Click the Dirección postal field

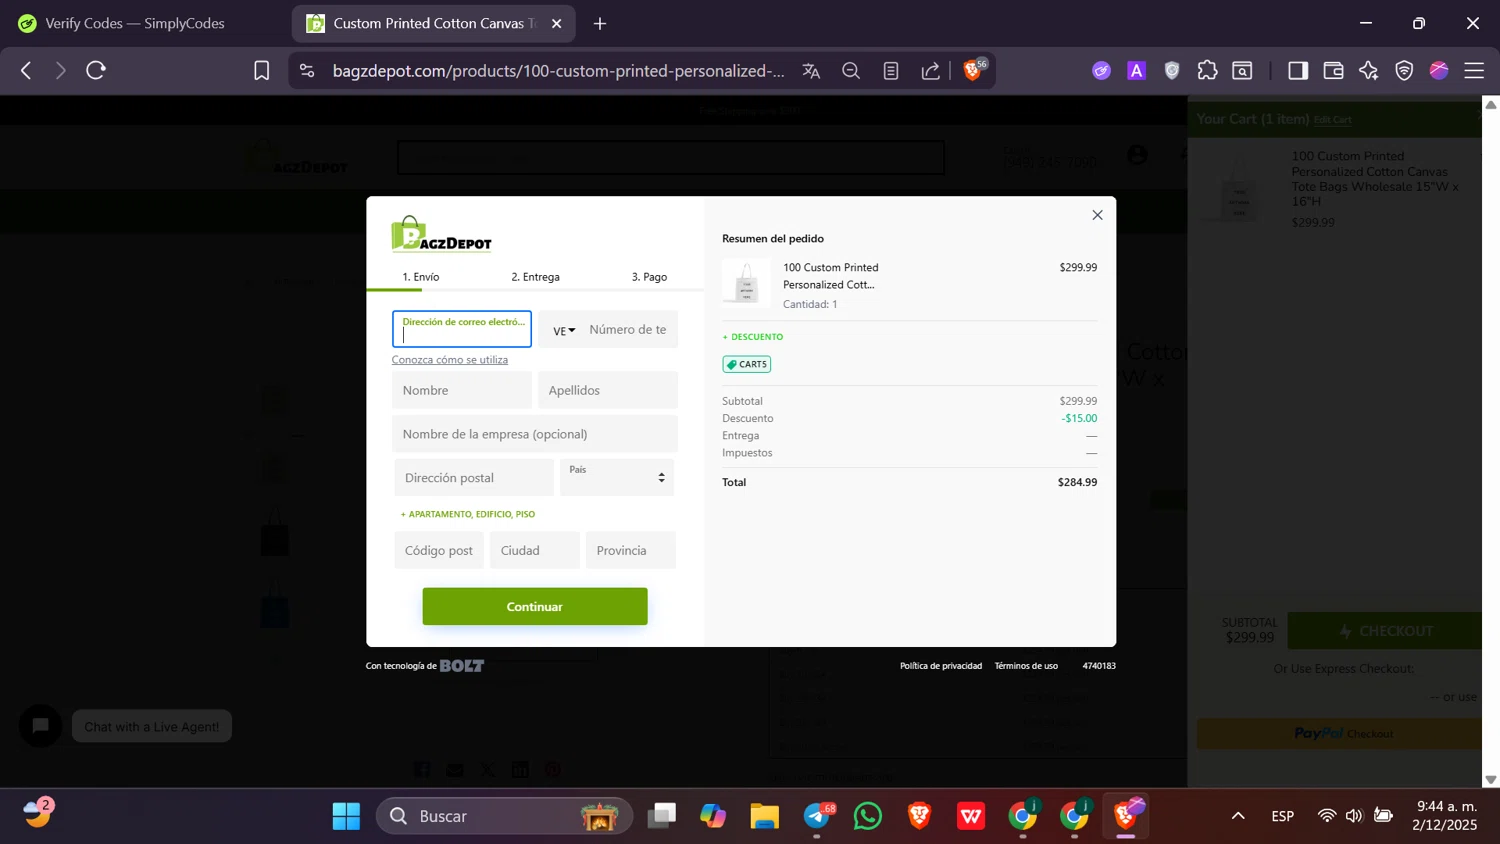coord(474,478)
